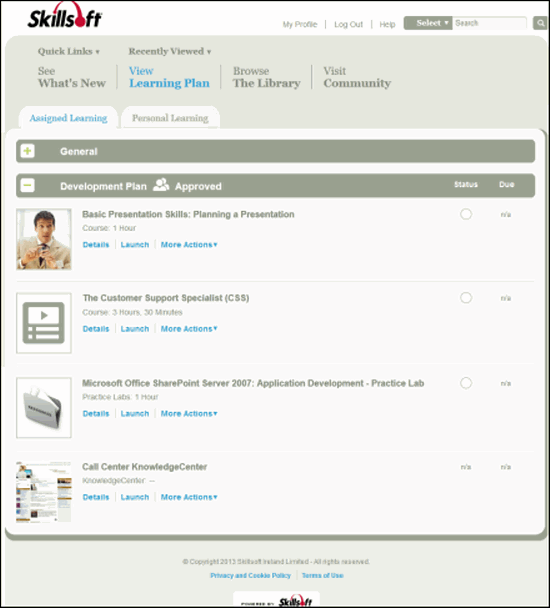Click status circle for Basic Presentation Skills

click(x=466, y=214)
